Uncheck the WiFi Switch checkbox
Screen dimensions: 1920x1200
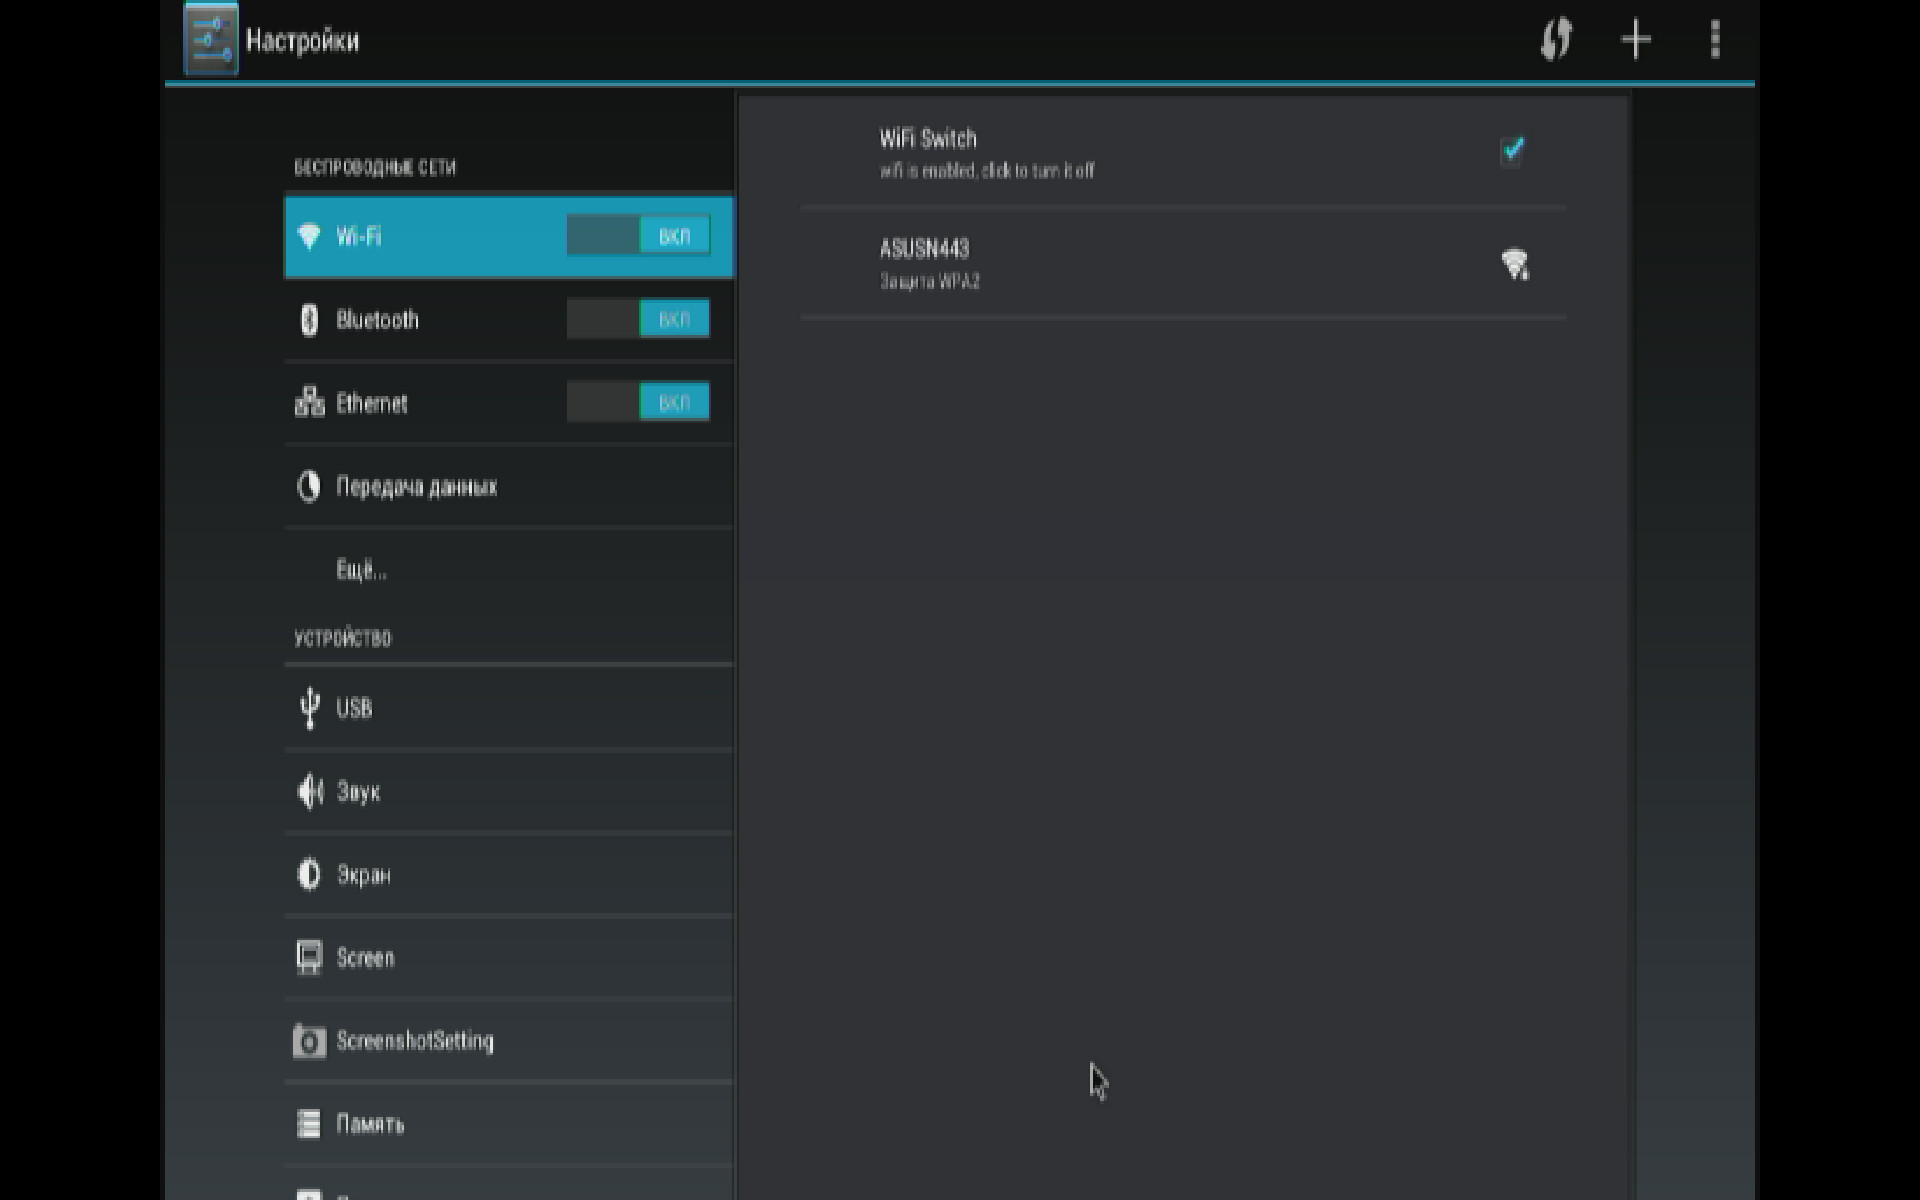(1512, 150)
